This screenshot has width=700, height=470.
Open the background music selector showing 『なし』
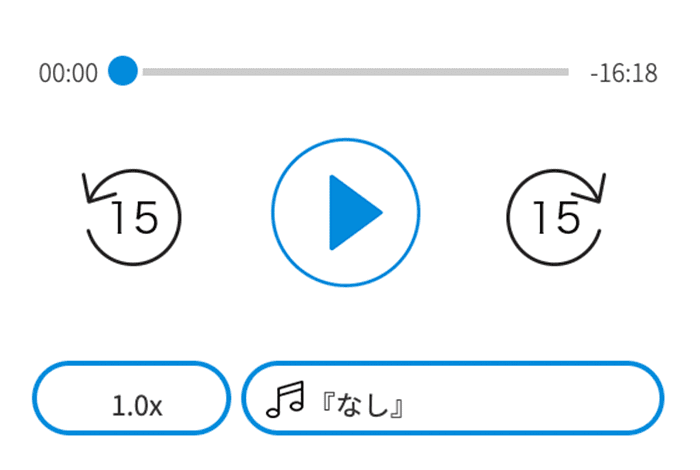click(453, 398)
